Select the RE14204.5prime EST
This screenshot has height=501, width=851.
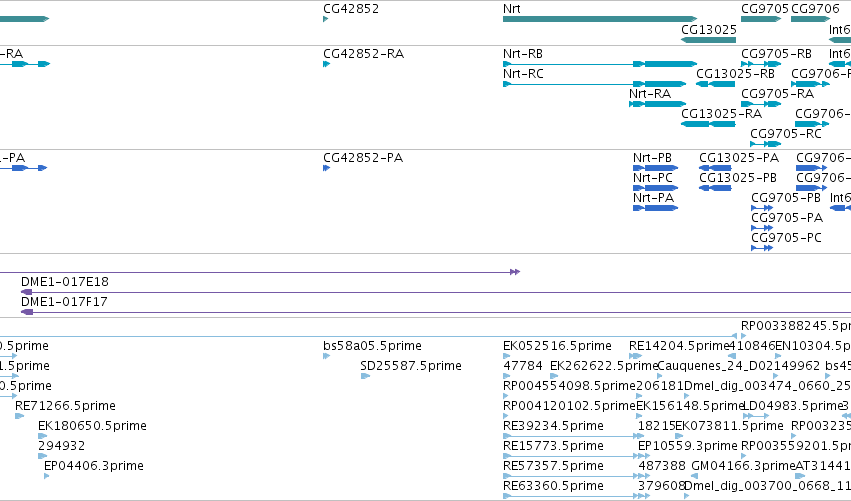coord(636,357)
